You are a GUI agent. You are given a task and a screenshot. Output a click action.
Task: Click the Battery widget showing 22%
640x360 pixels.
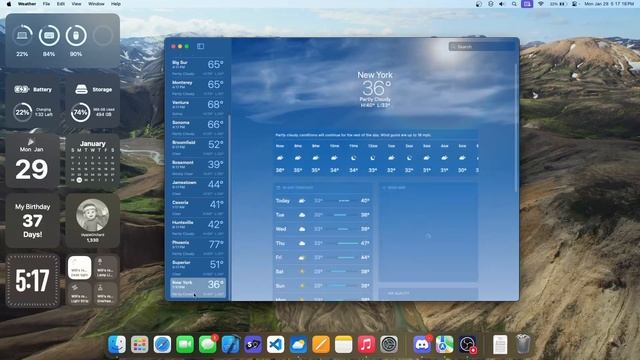(32, 102)
